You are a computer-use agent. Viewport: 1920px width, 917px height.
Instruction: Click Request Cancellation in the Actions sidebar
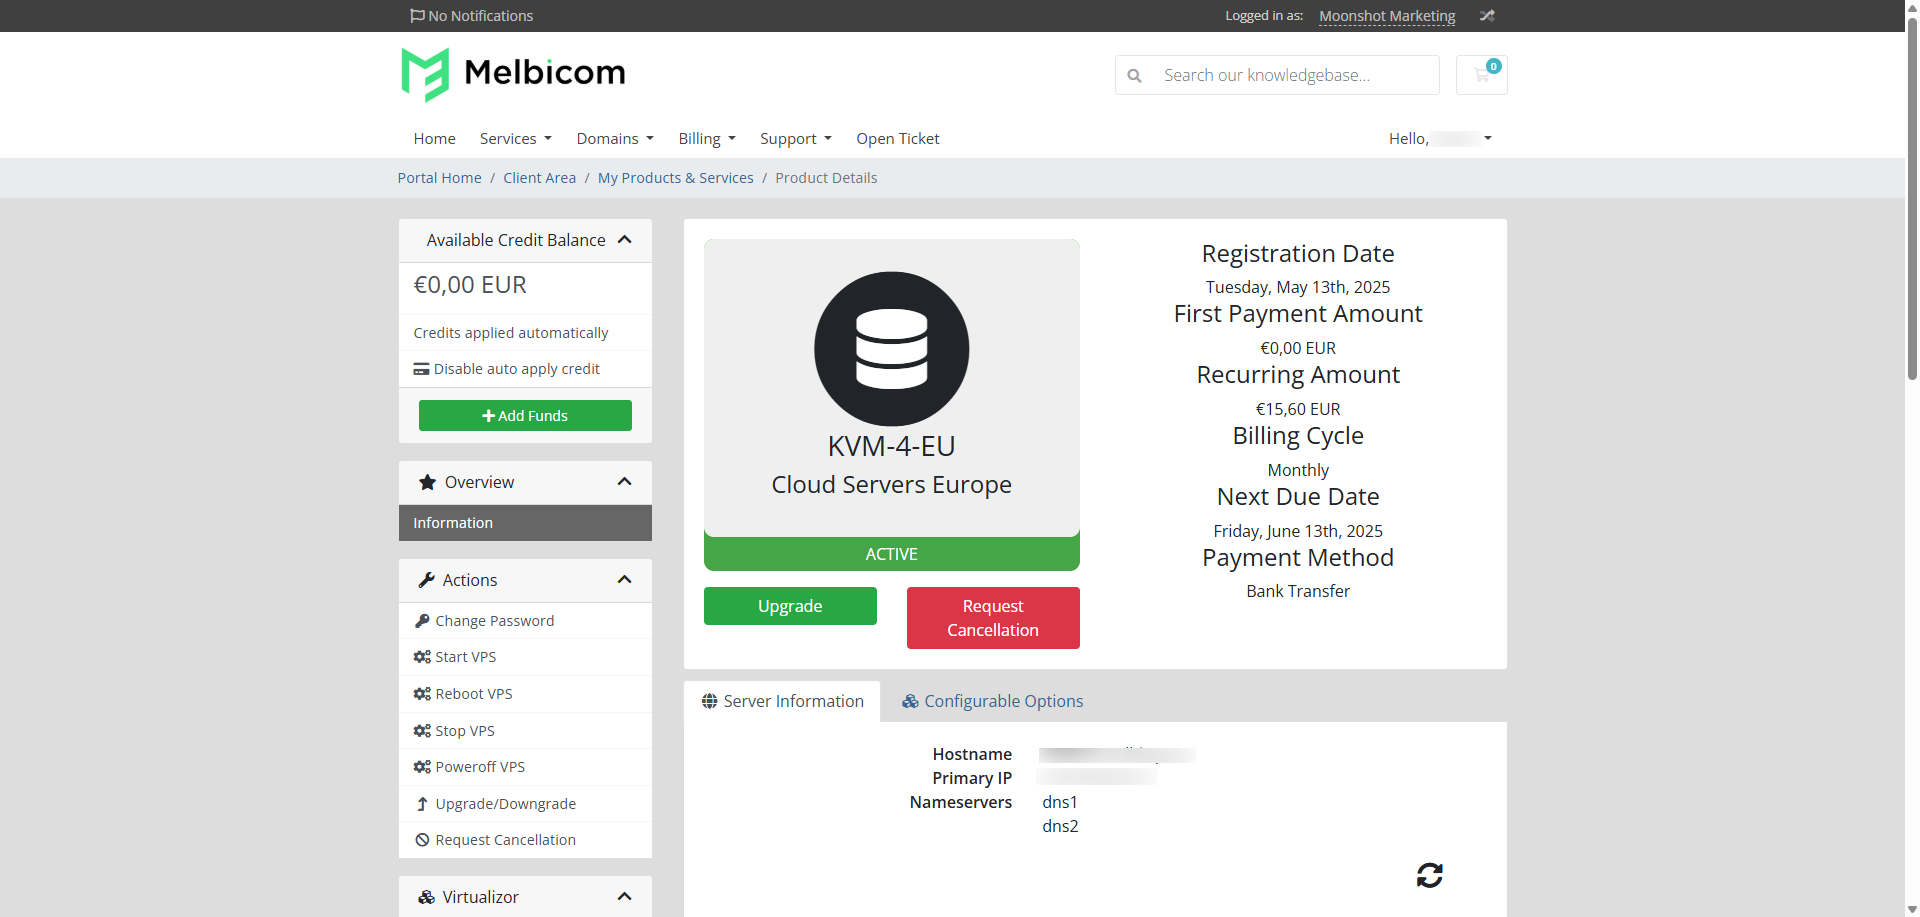pos(525,840)
